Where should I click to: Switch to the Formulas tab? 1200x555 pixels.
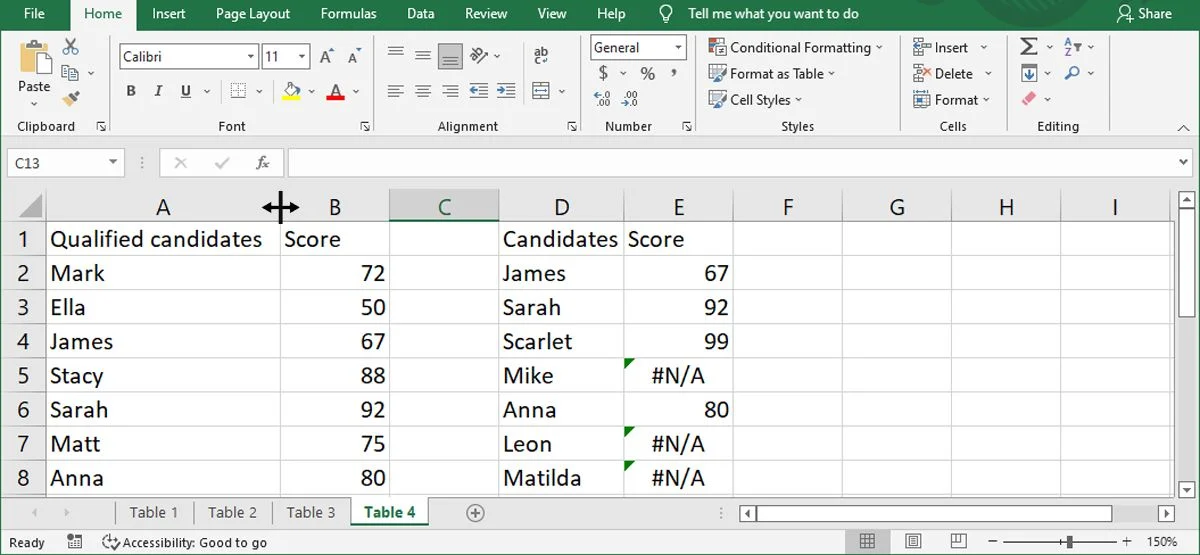pos(349,14)
